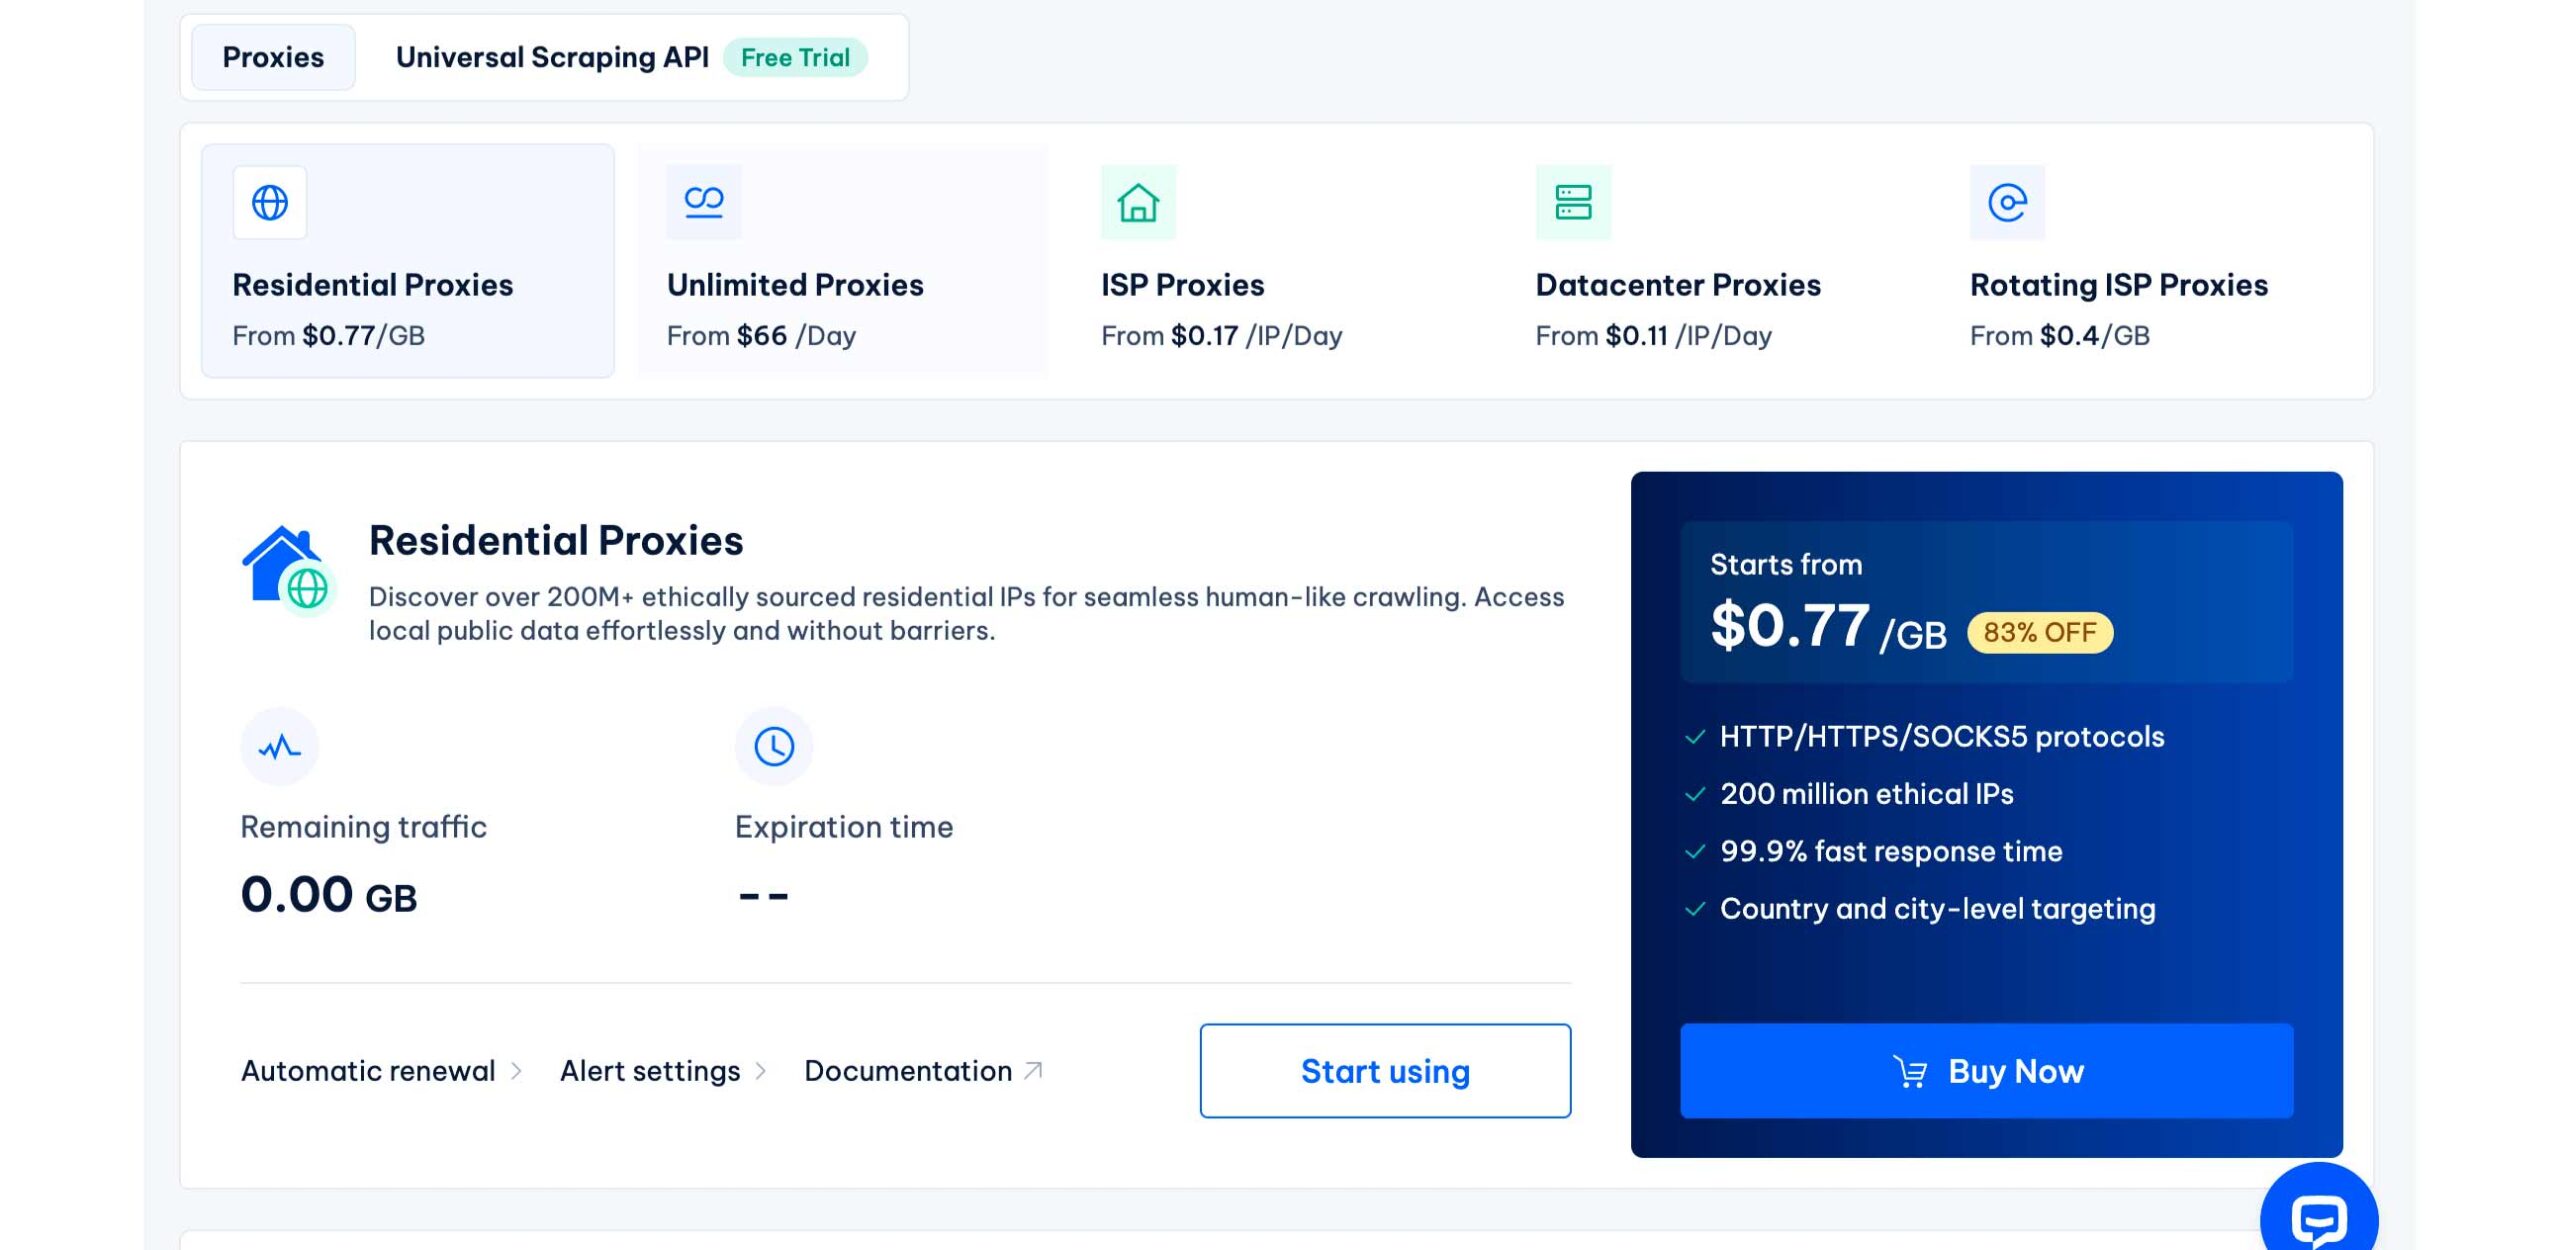
Task: Click the shopping cart icon in Buy Now
Action: coord(1910,1072)
